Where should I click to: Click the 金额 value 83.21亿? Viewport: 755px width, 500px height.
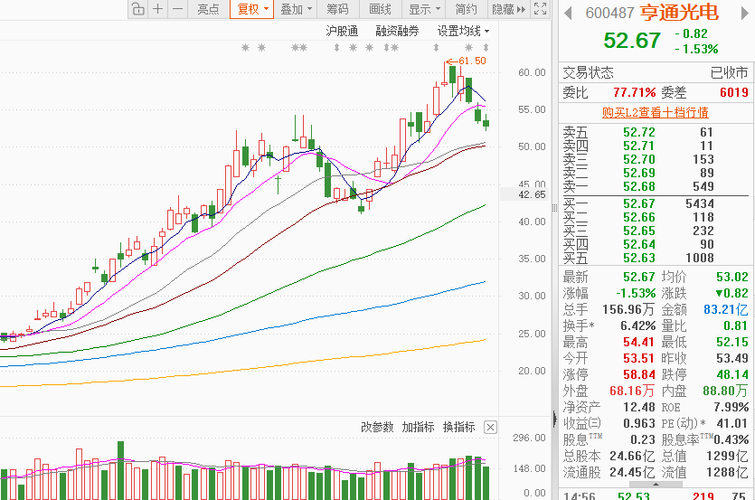726,310
